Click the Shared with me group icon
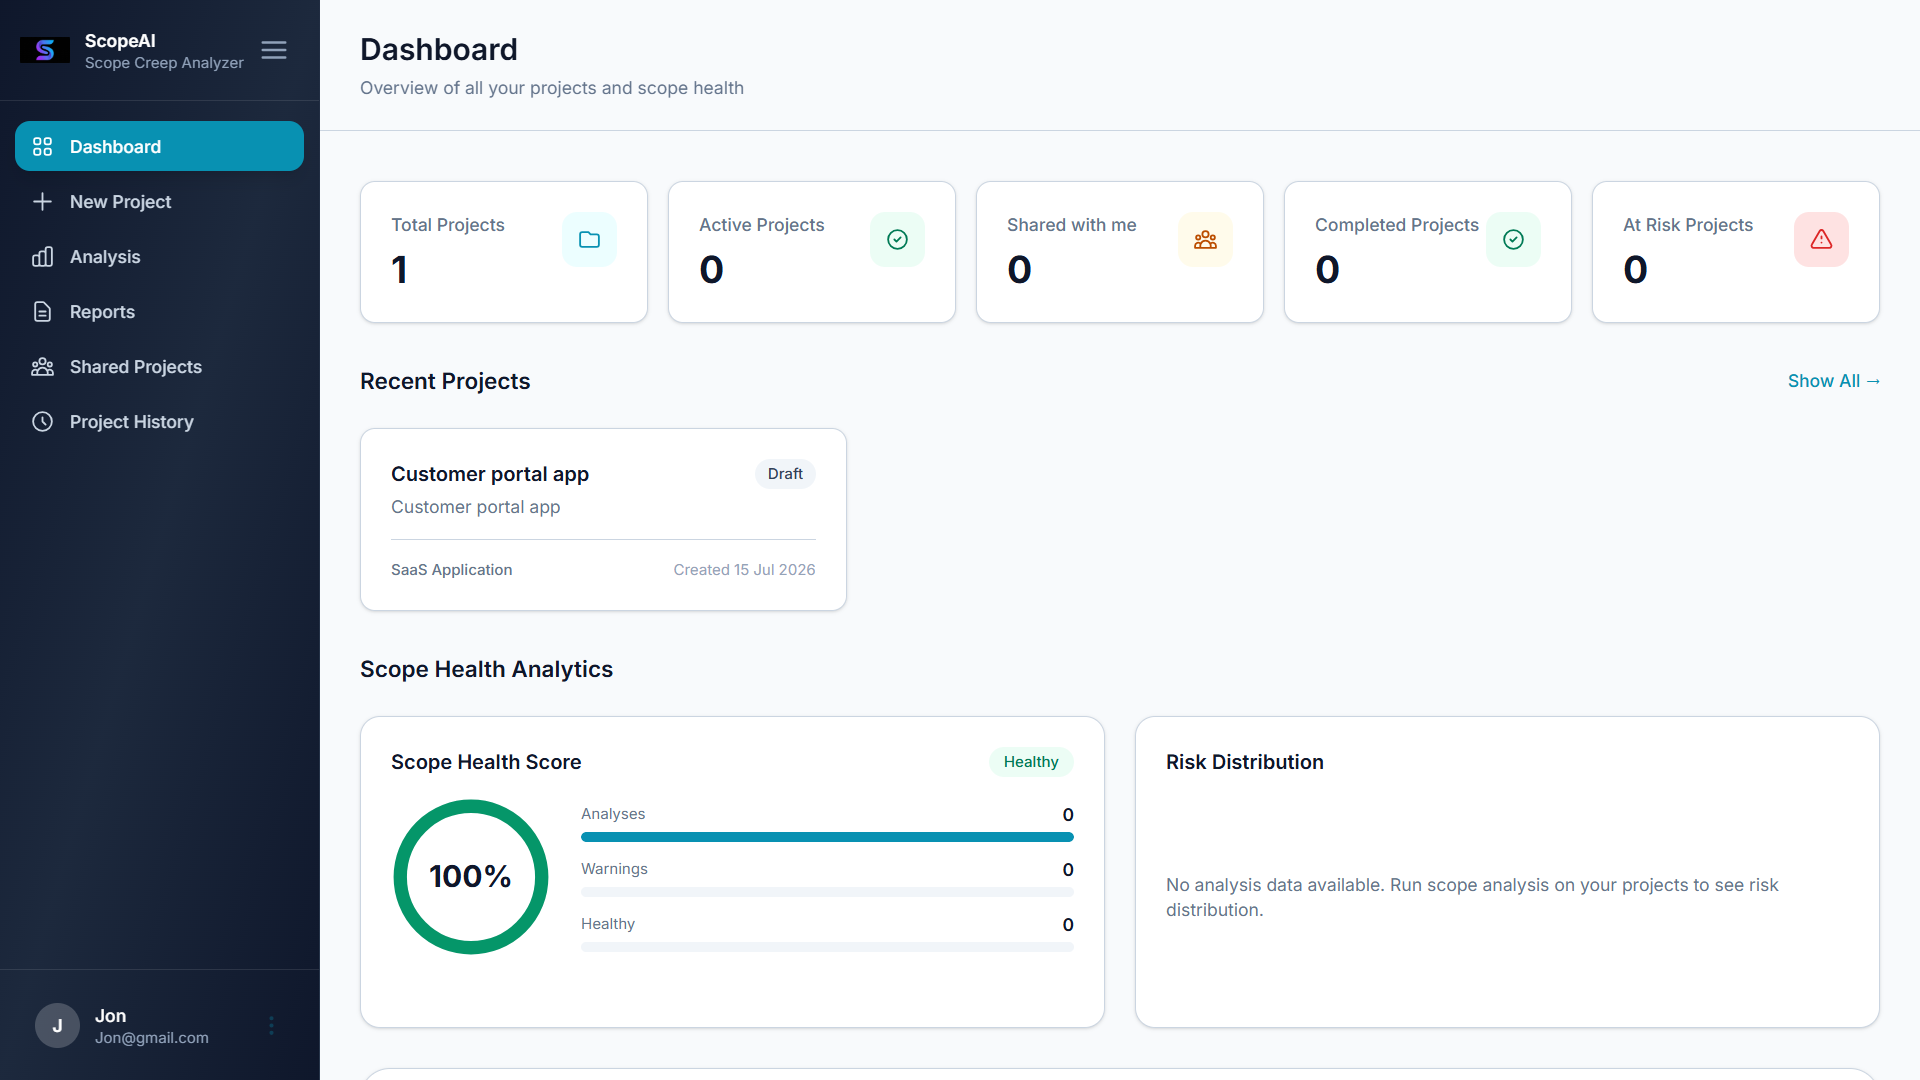 [x=1206, y=240]
